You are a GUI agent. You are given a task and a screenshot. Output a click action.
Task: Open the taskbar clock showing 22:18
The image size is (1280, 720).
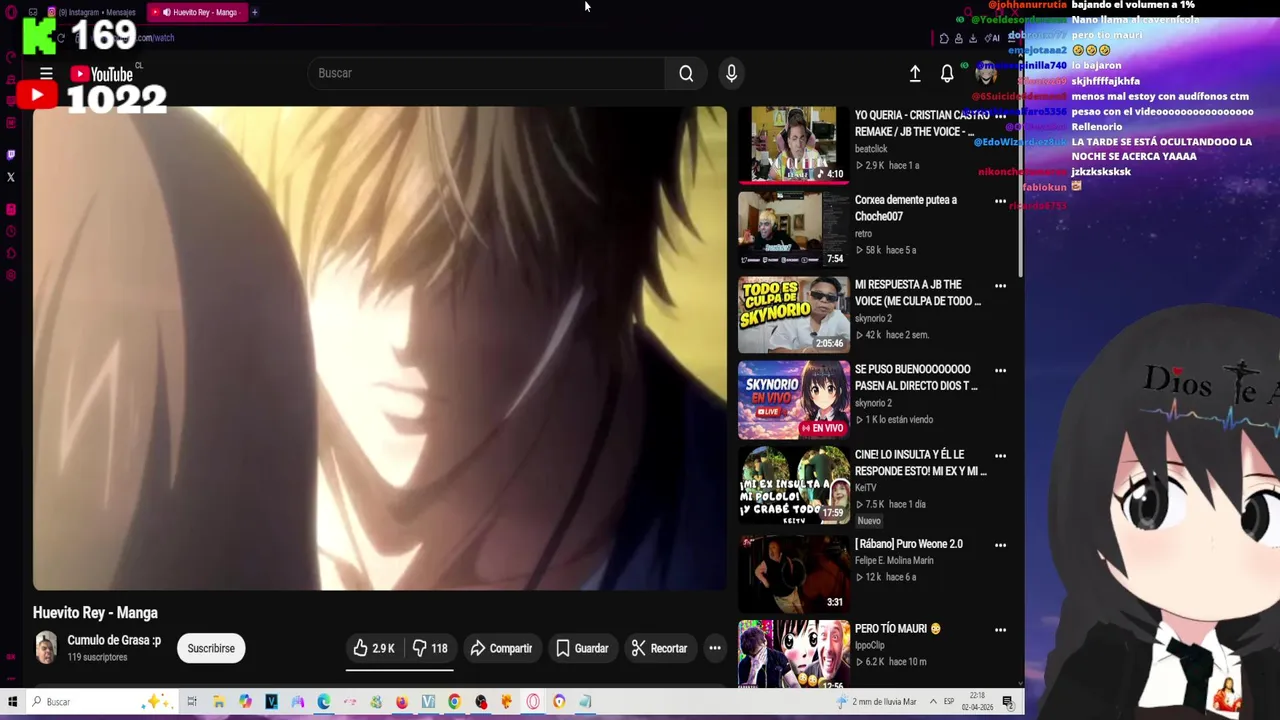[x=978, y=702]
